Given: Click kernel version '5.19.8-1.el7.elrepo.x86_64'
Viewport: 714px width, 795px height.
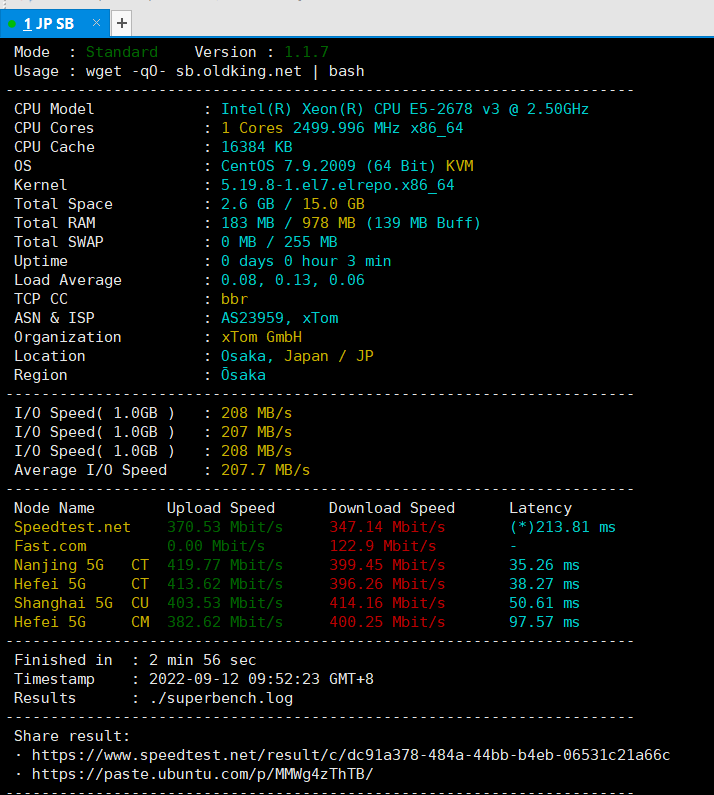Looking at the screenshot, I should [x=337, y=185].
